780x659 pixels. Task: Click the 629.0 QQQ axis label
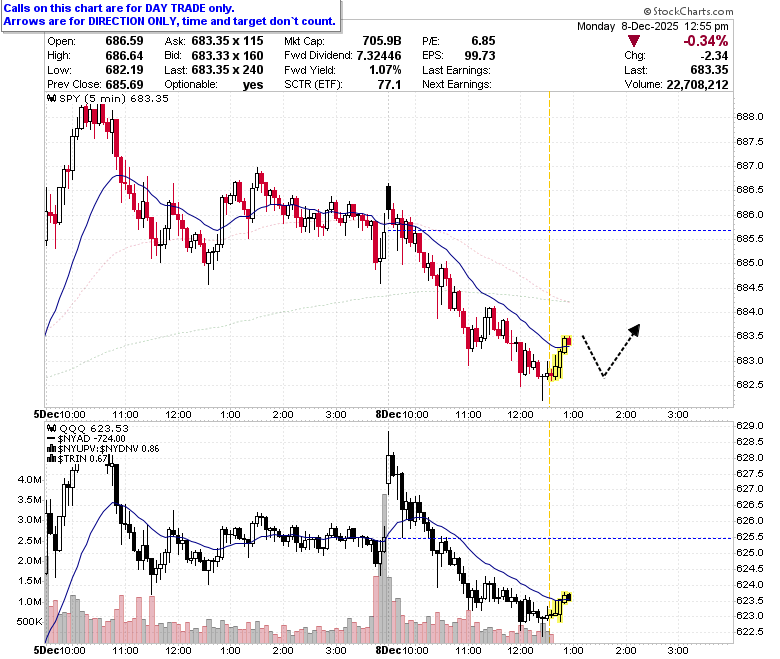[x=750, y=426]
